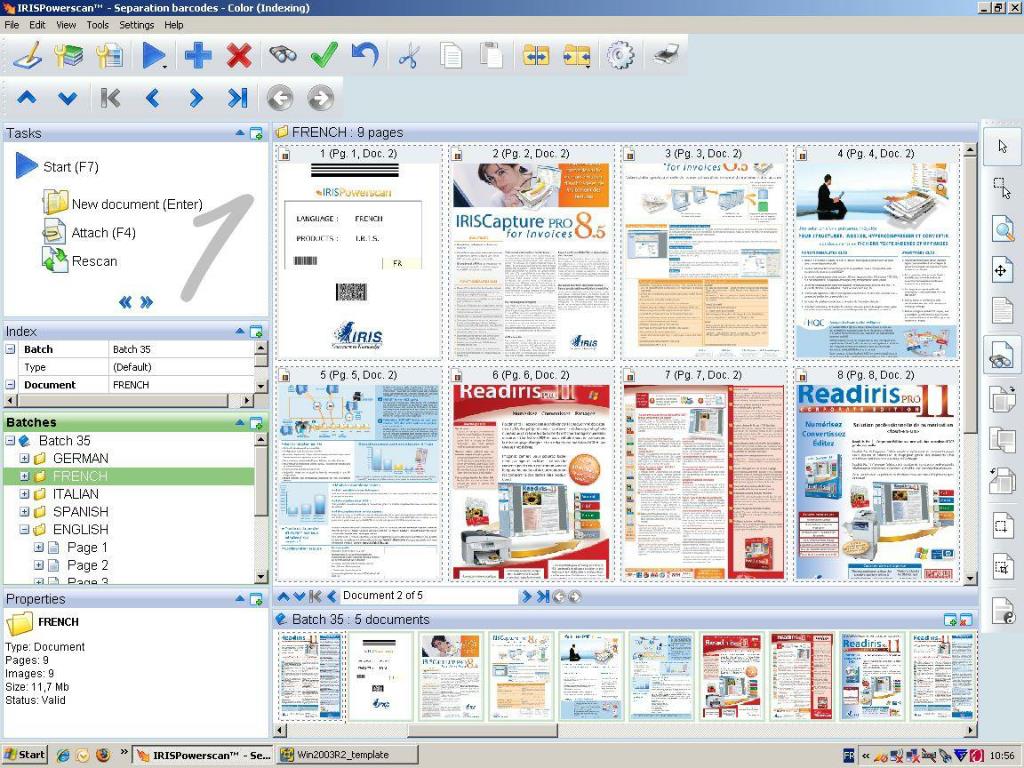Expand the GERMAN folder in the tree

click(24, 458)
